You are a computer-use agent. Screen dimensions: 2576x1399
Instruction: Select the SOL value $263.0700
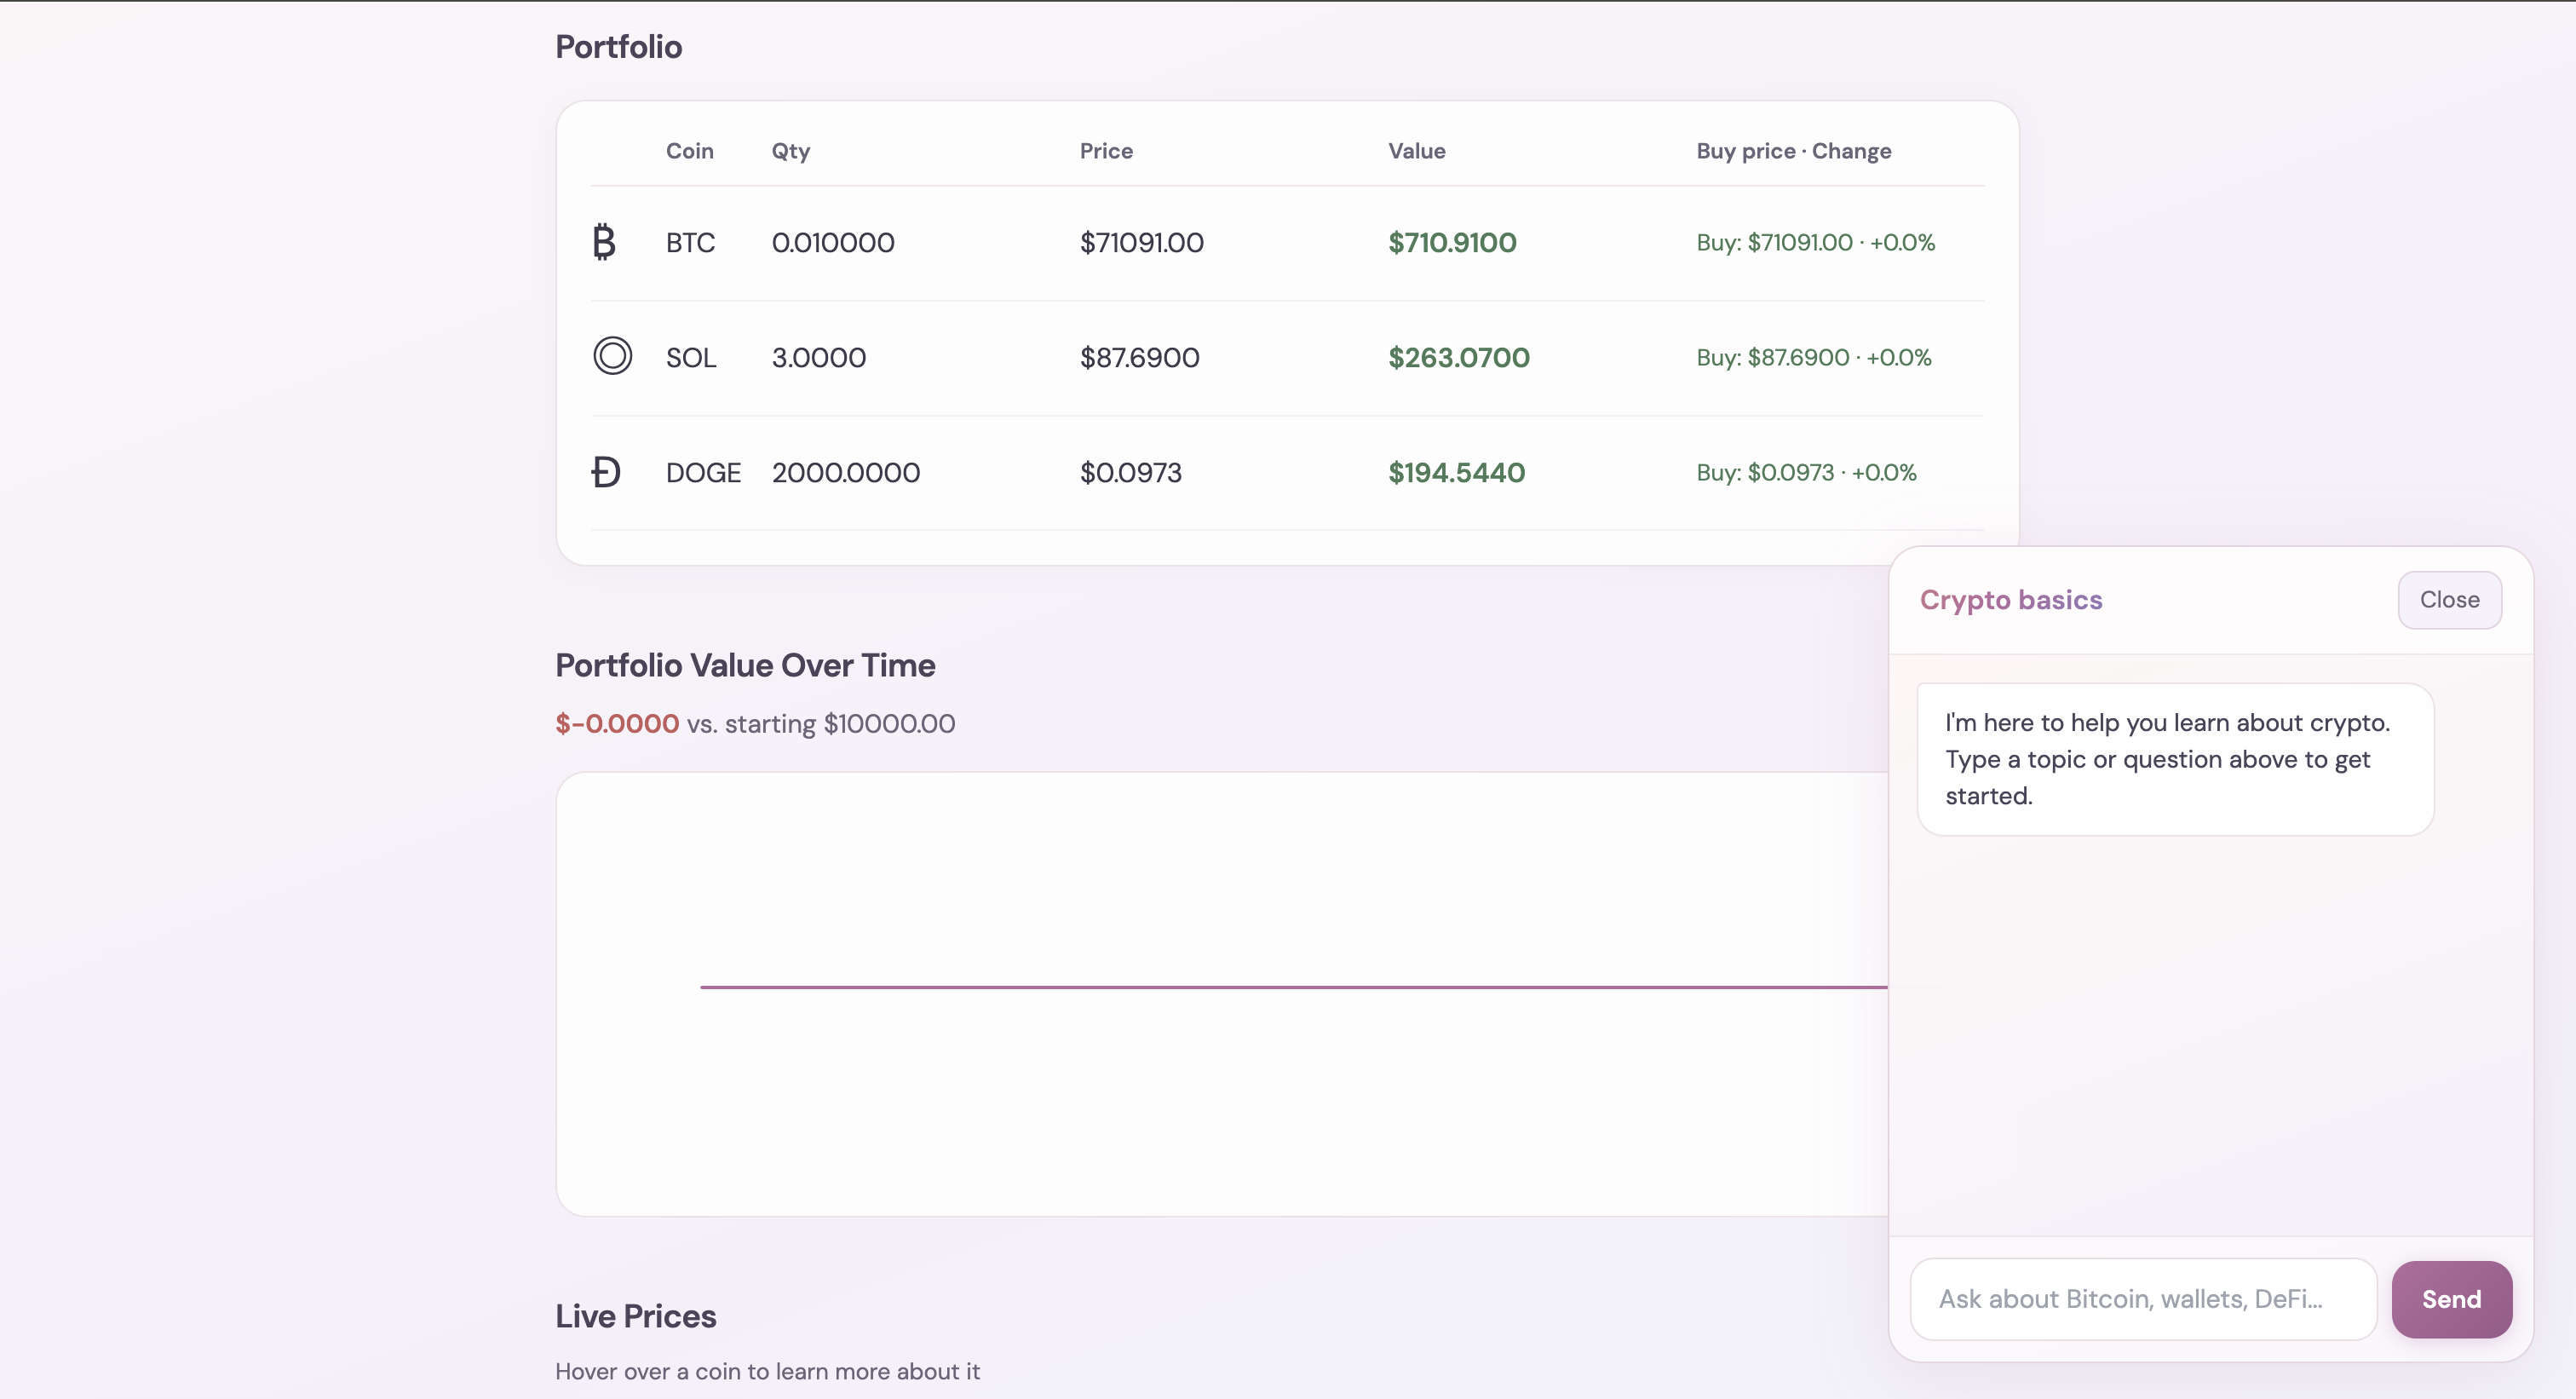click(x=1458, y=358)
